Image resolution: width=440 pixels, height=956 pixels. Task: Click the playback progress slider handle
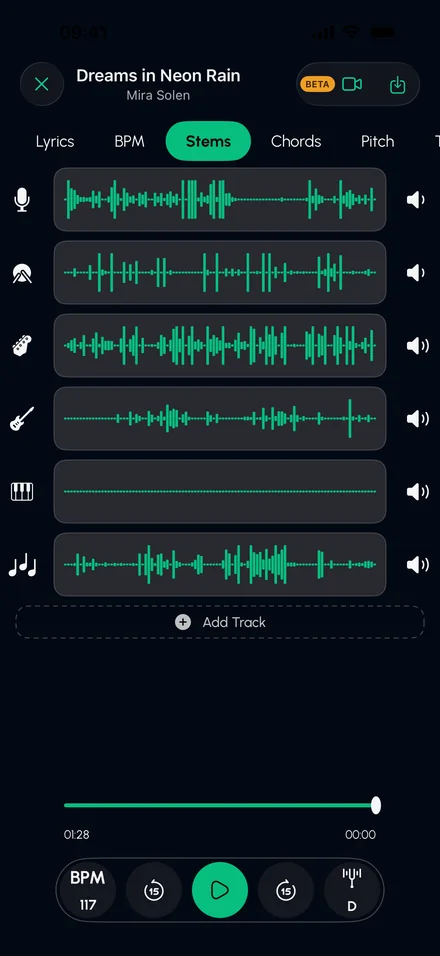(376, 805)
